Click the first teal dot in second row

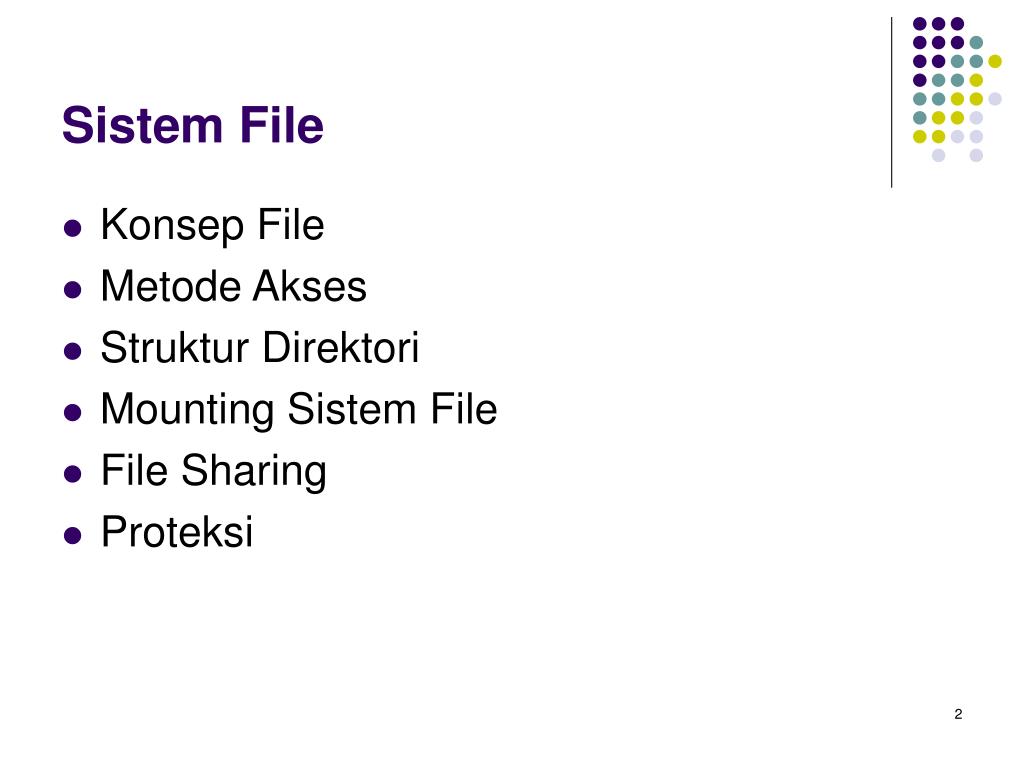click(x=976, y=42)
